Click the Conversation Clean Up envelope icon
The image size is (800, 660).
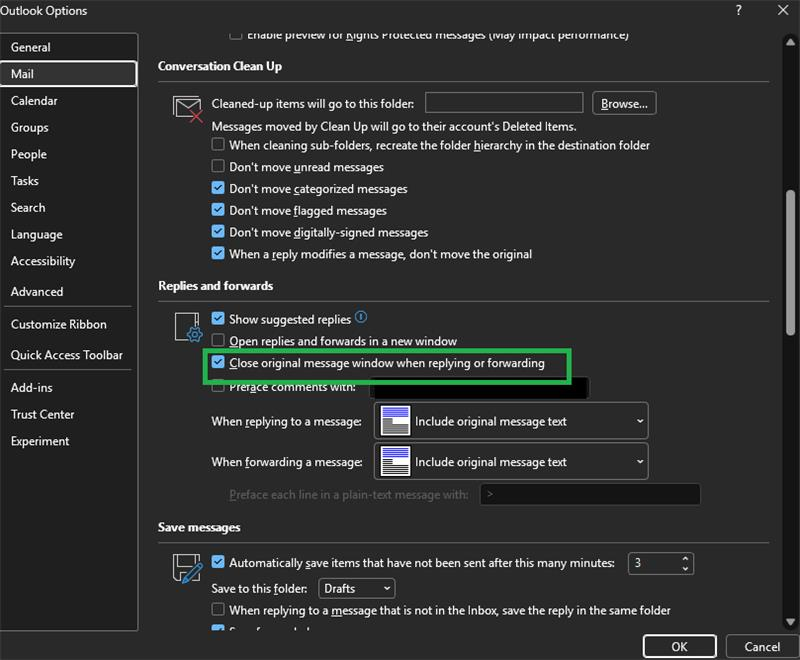pos(187,109)
